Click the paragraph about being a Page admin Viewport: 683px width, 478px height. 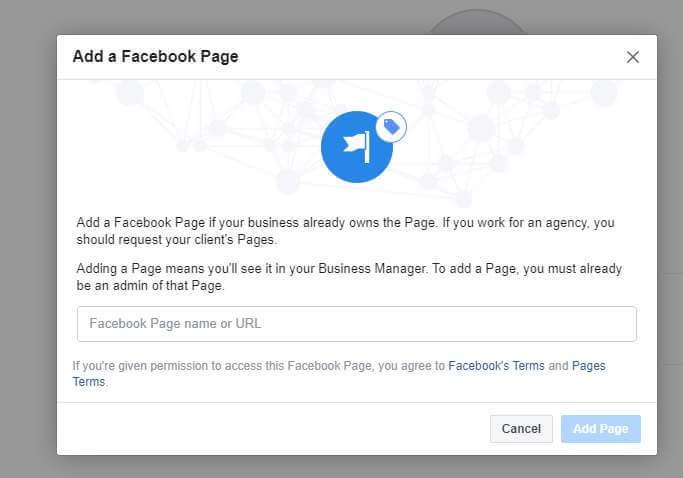(x=349, y=277)
